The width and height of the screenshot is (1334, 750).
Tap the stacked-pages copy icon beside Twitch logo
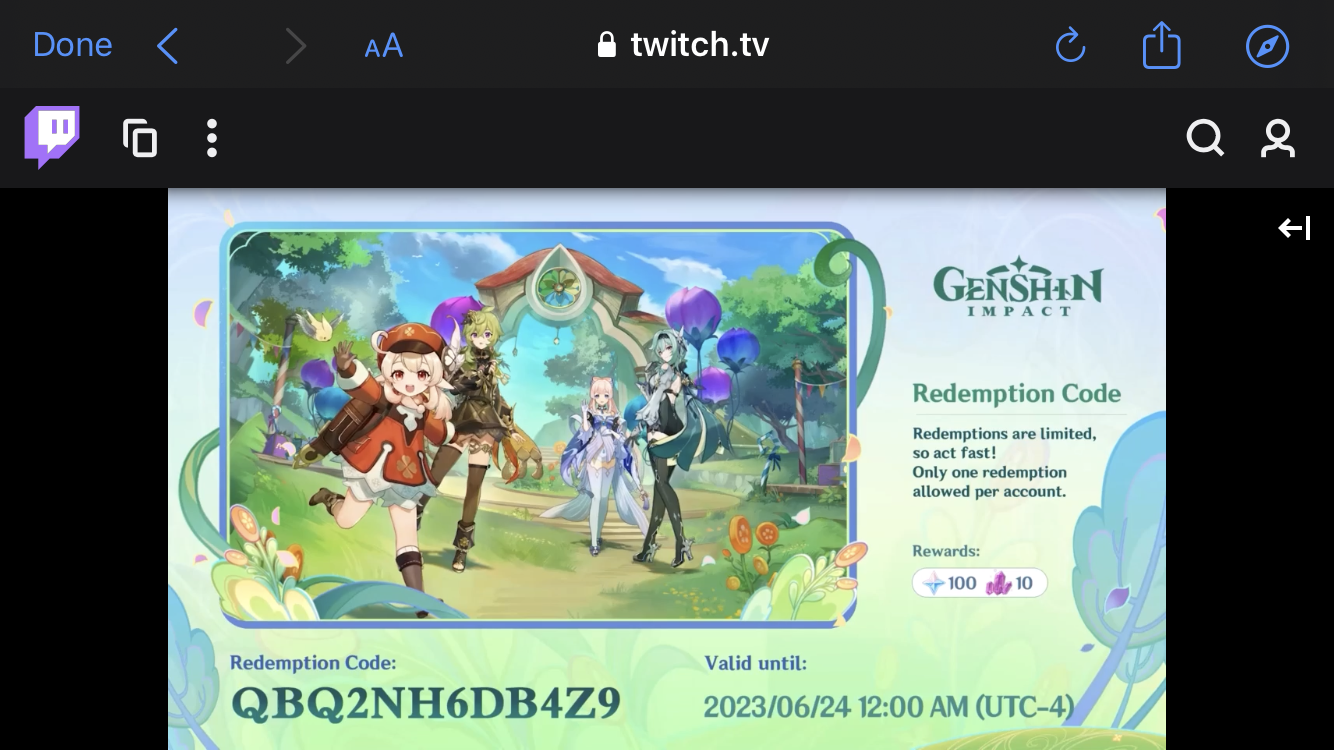[x=140, y=138]
